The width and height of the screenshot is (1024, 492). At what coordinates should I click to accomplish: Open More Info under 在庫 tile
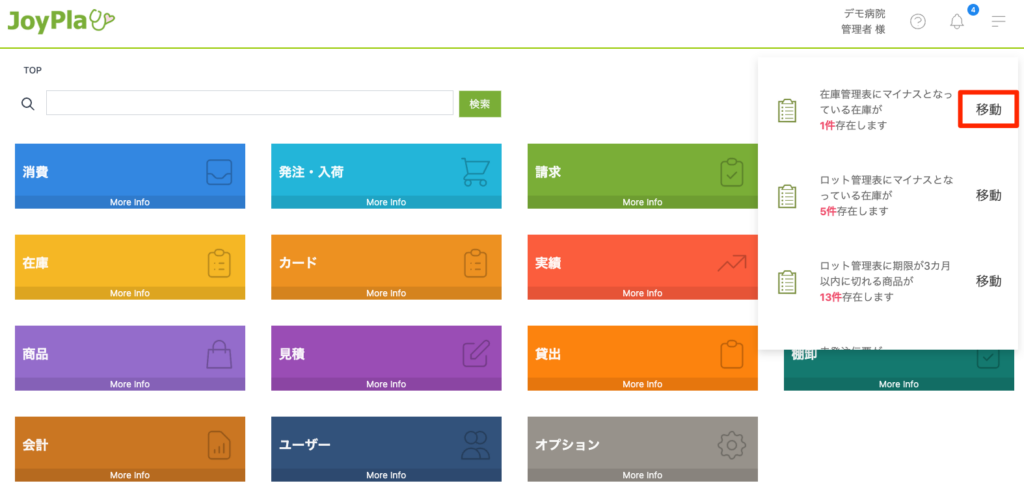click(x=130, y=293)
